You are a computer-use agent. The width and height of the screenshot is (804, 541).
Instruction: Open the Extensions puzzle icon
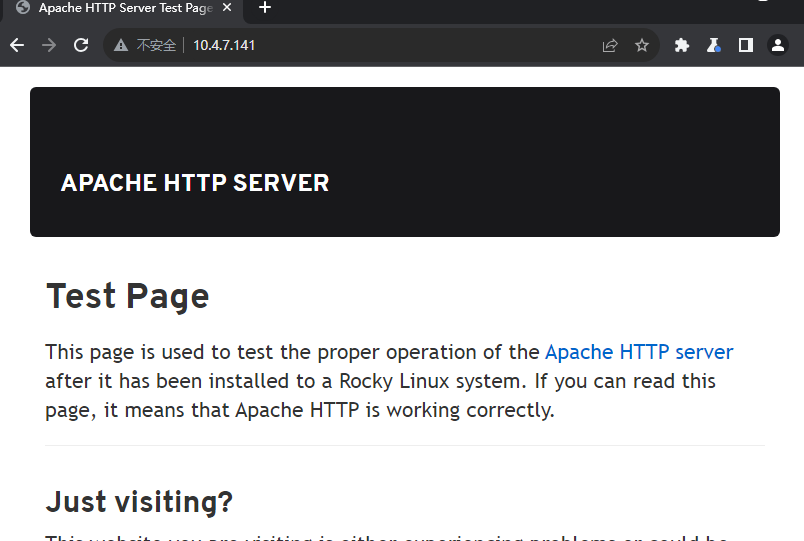pyautogui.click(x=681, y=45)
